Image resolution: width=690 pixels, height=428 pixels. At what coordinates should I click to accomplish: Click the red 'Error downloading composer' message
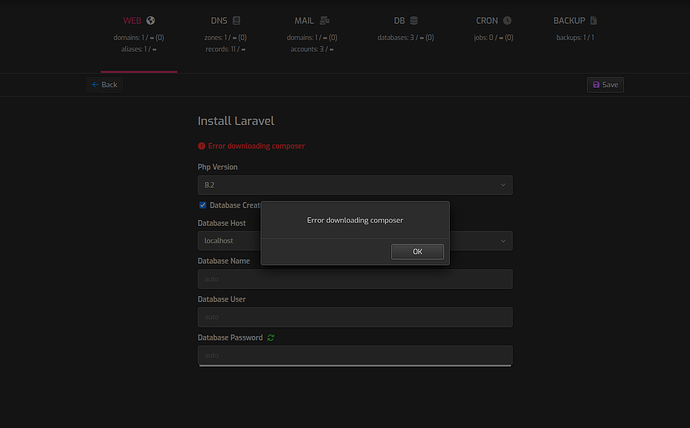click(256, 146)
